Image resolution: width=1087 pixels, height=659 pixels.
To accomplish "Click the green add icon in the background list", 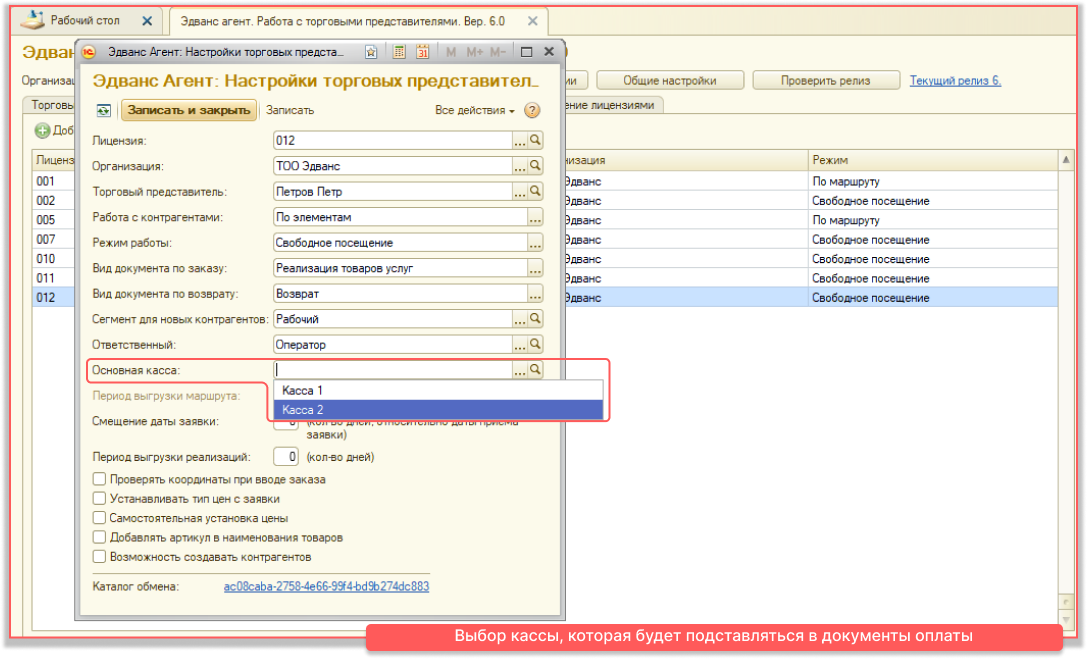I will [x=43, y=130].
